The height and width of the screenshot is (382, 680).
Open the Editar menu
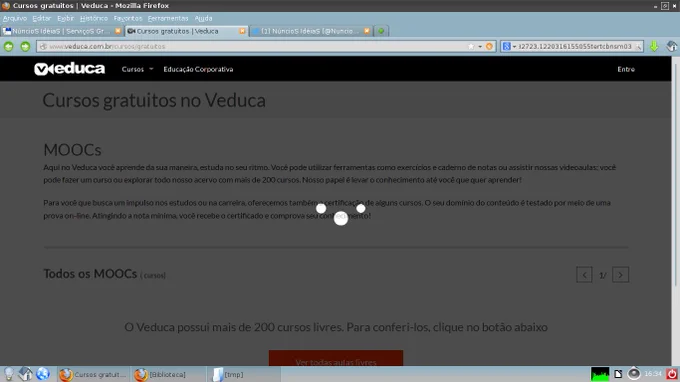[x=42, y=18]
